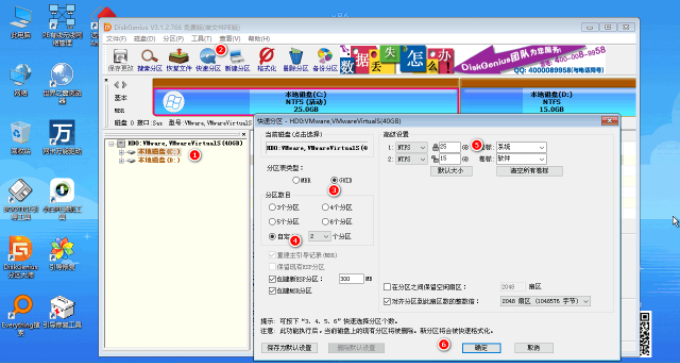The width and height of the screenshot is (680, 363).
Task: Click the ESP partition size input field
Action: (x=351, y=279)
